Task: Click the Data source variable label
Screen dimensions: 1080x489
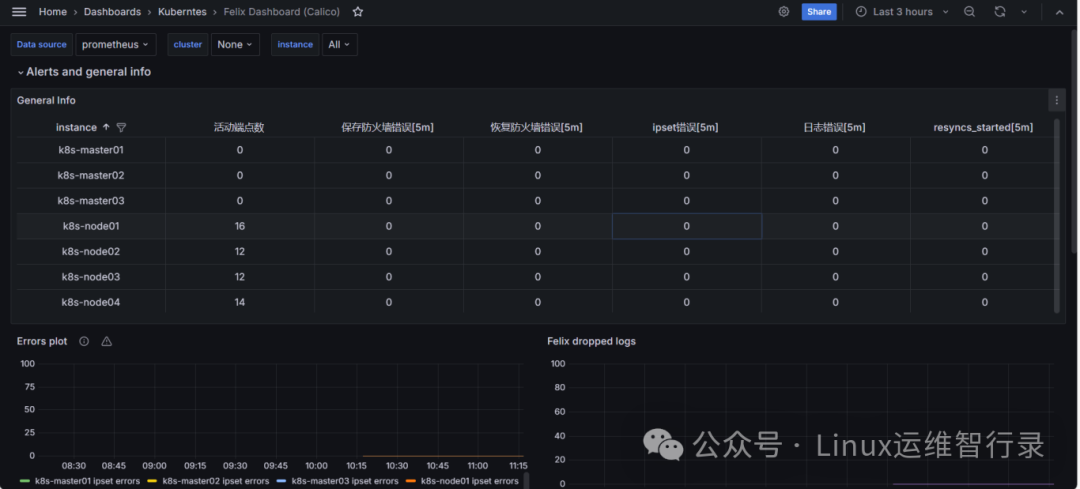Action: pyautogui.click(x=41, y=44)
